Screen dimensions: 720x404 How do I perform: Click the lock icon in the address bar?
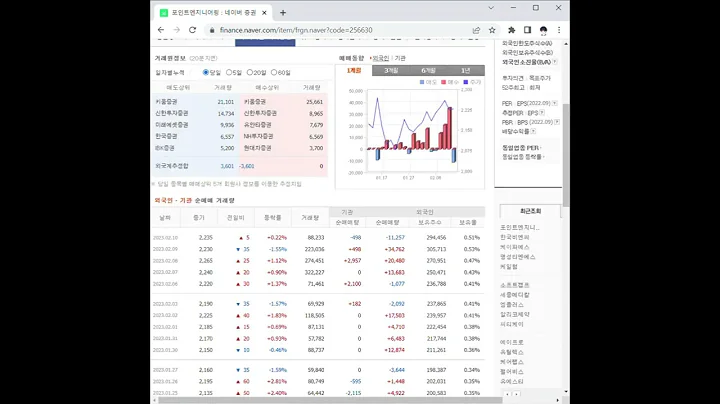(212, 30)
